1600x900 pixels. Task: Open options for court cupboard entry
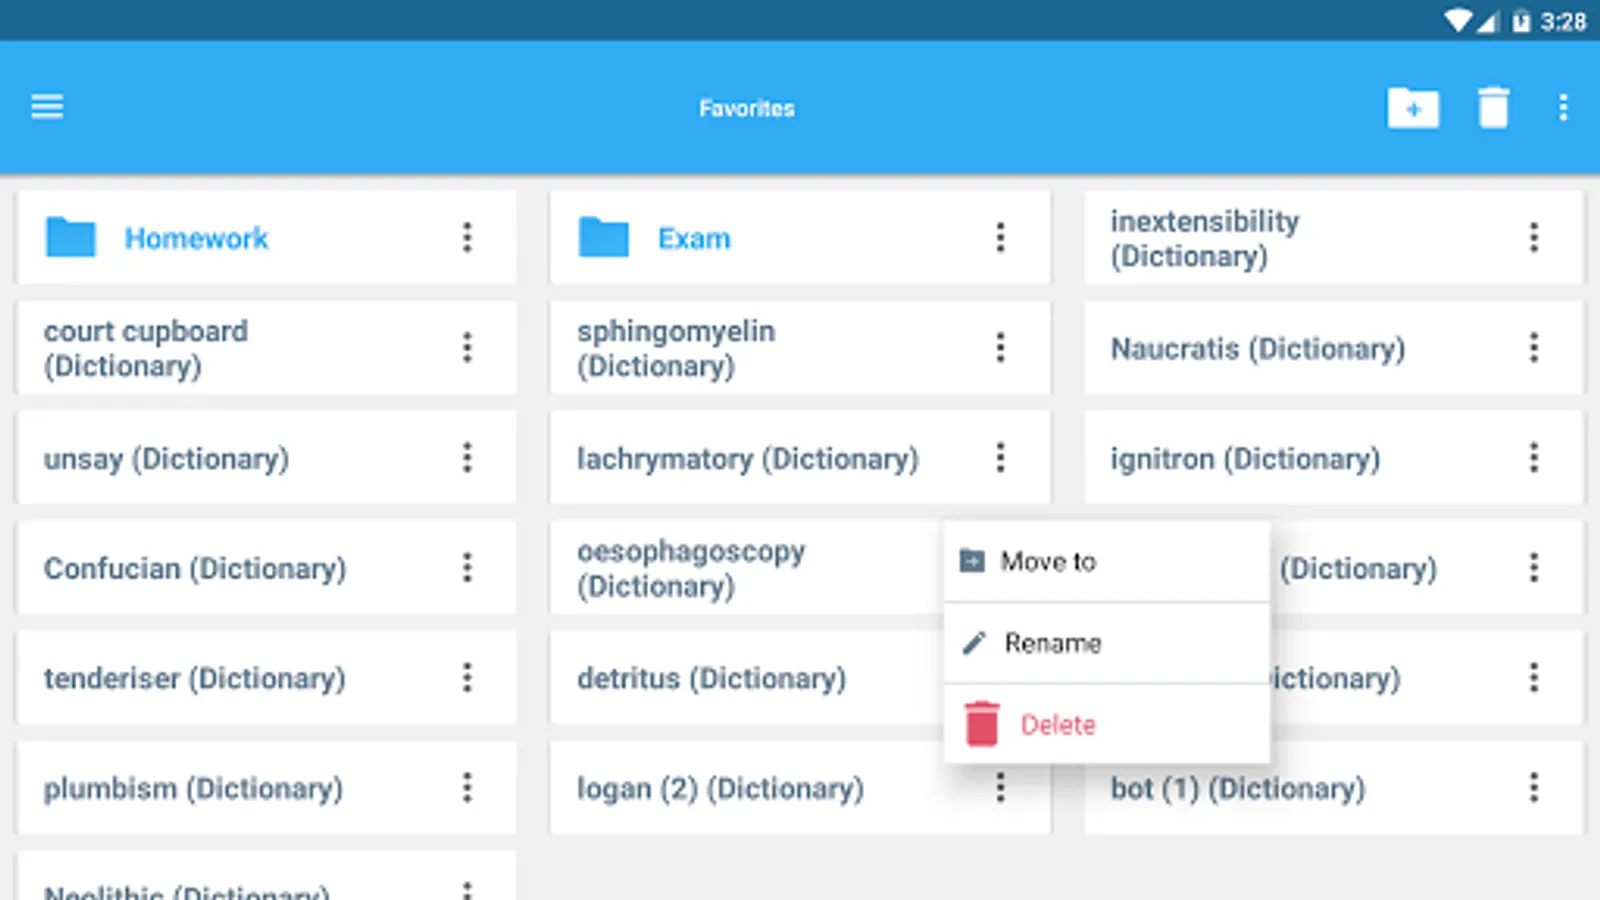[467, 348]
